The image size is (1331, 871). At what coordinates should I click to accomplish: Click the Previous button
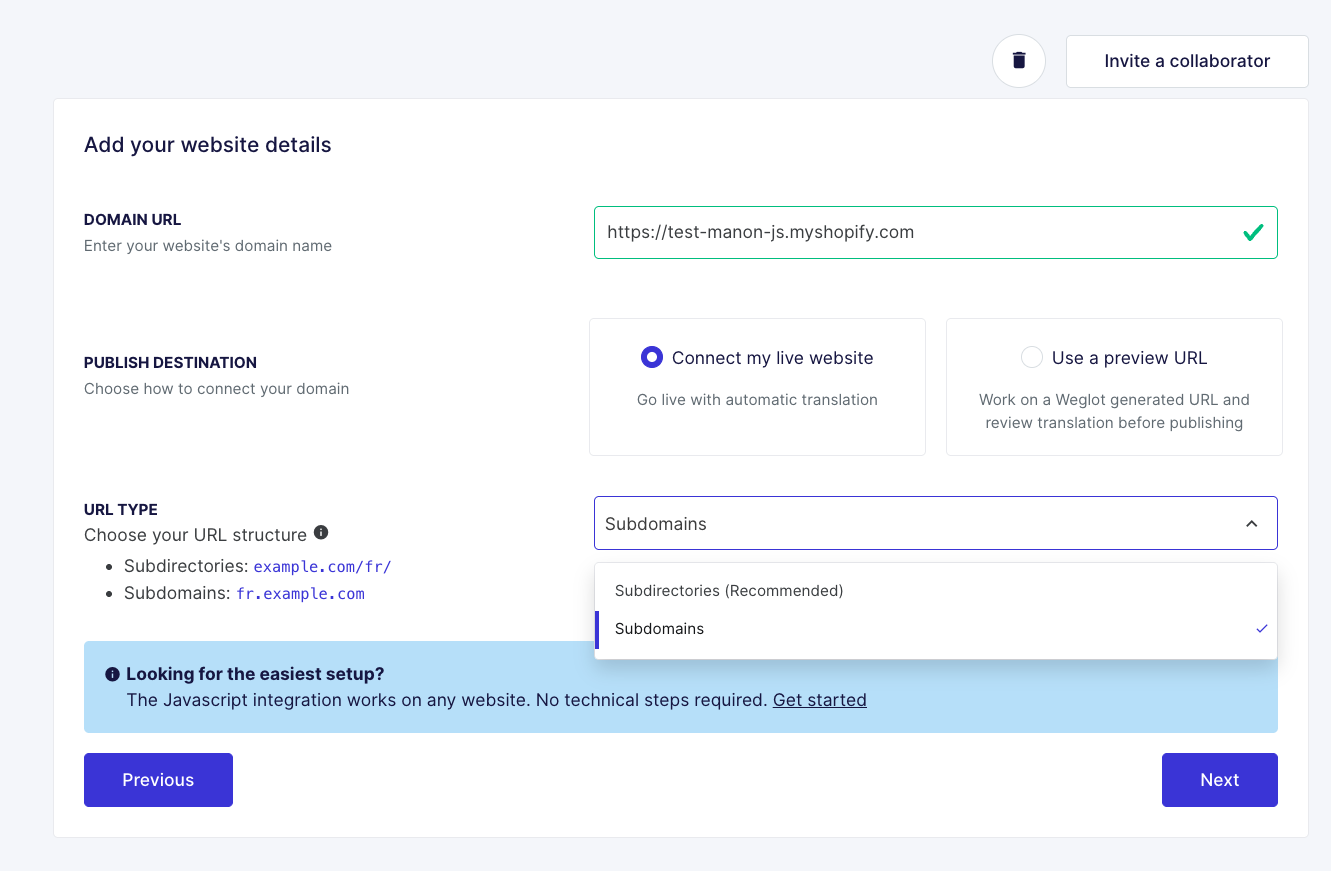click(x=158, y=780)
